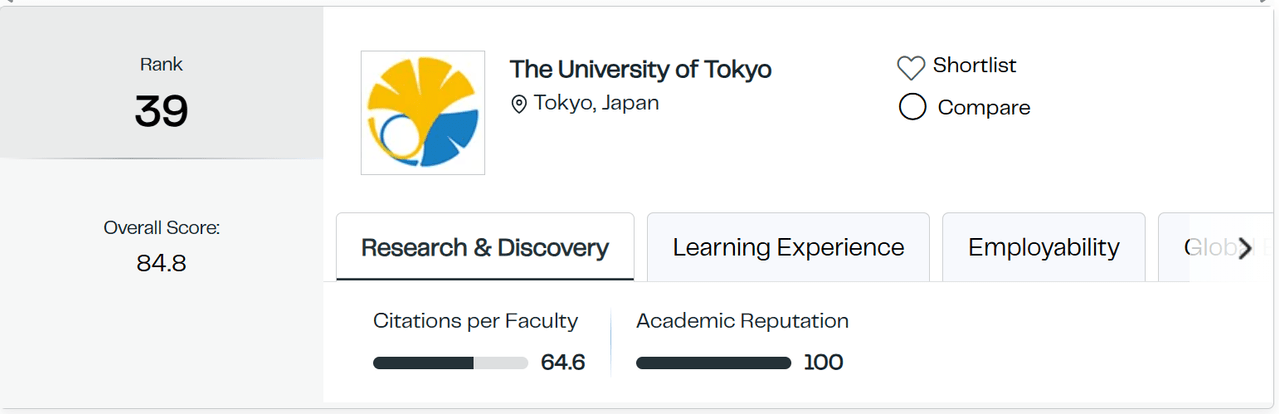Select the Research & Discovery tab

click(485, 247)
